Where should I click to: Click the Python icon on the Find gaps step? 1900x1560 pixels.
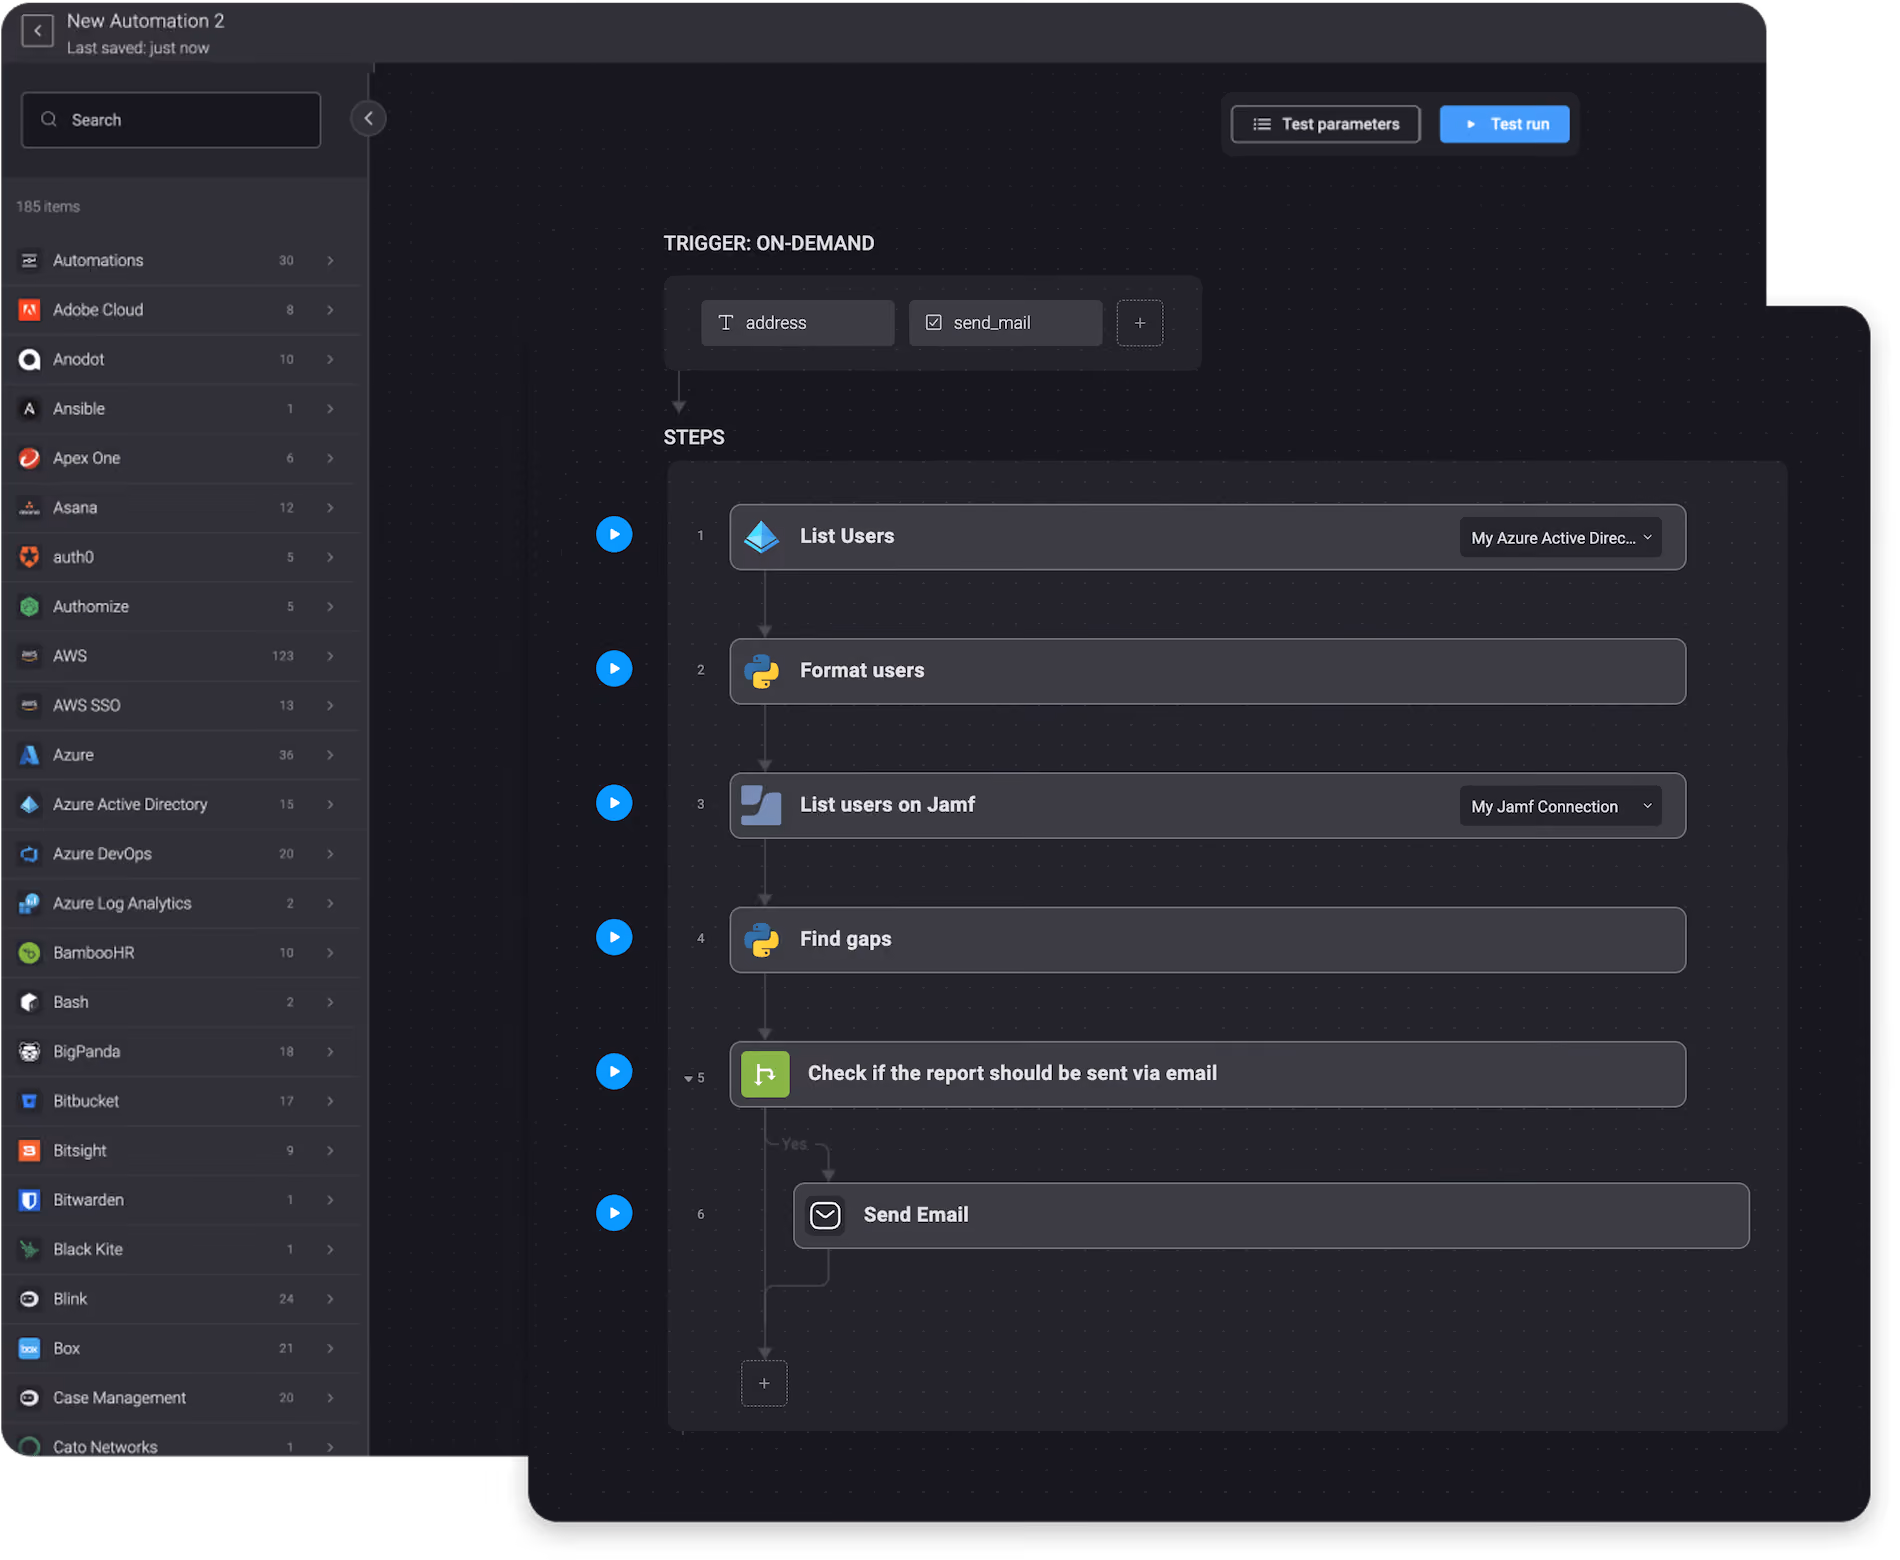762,940
